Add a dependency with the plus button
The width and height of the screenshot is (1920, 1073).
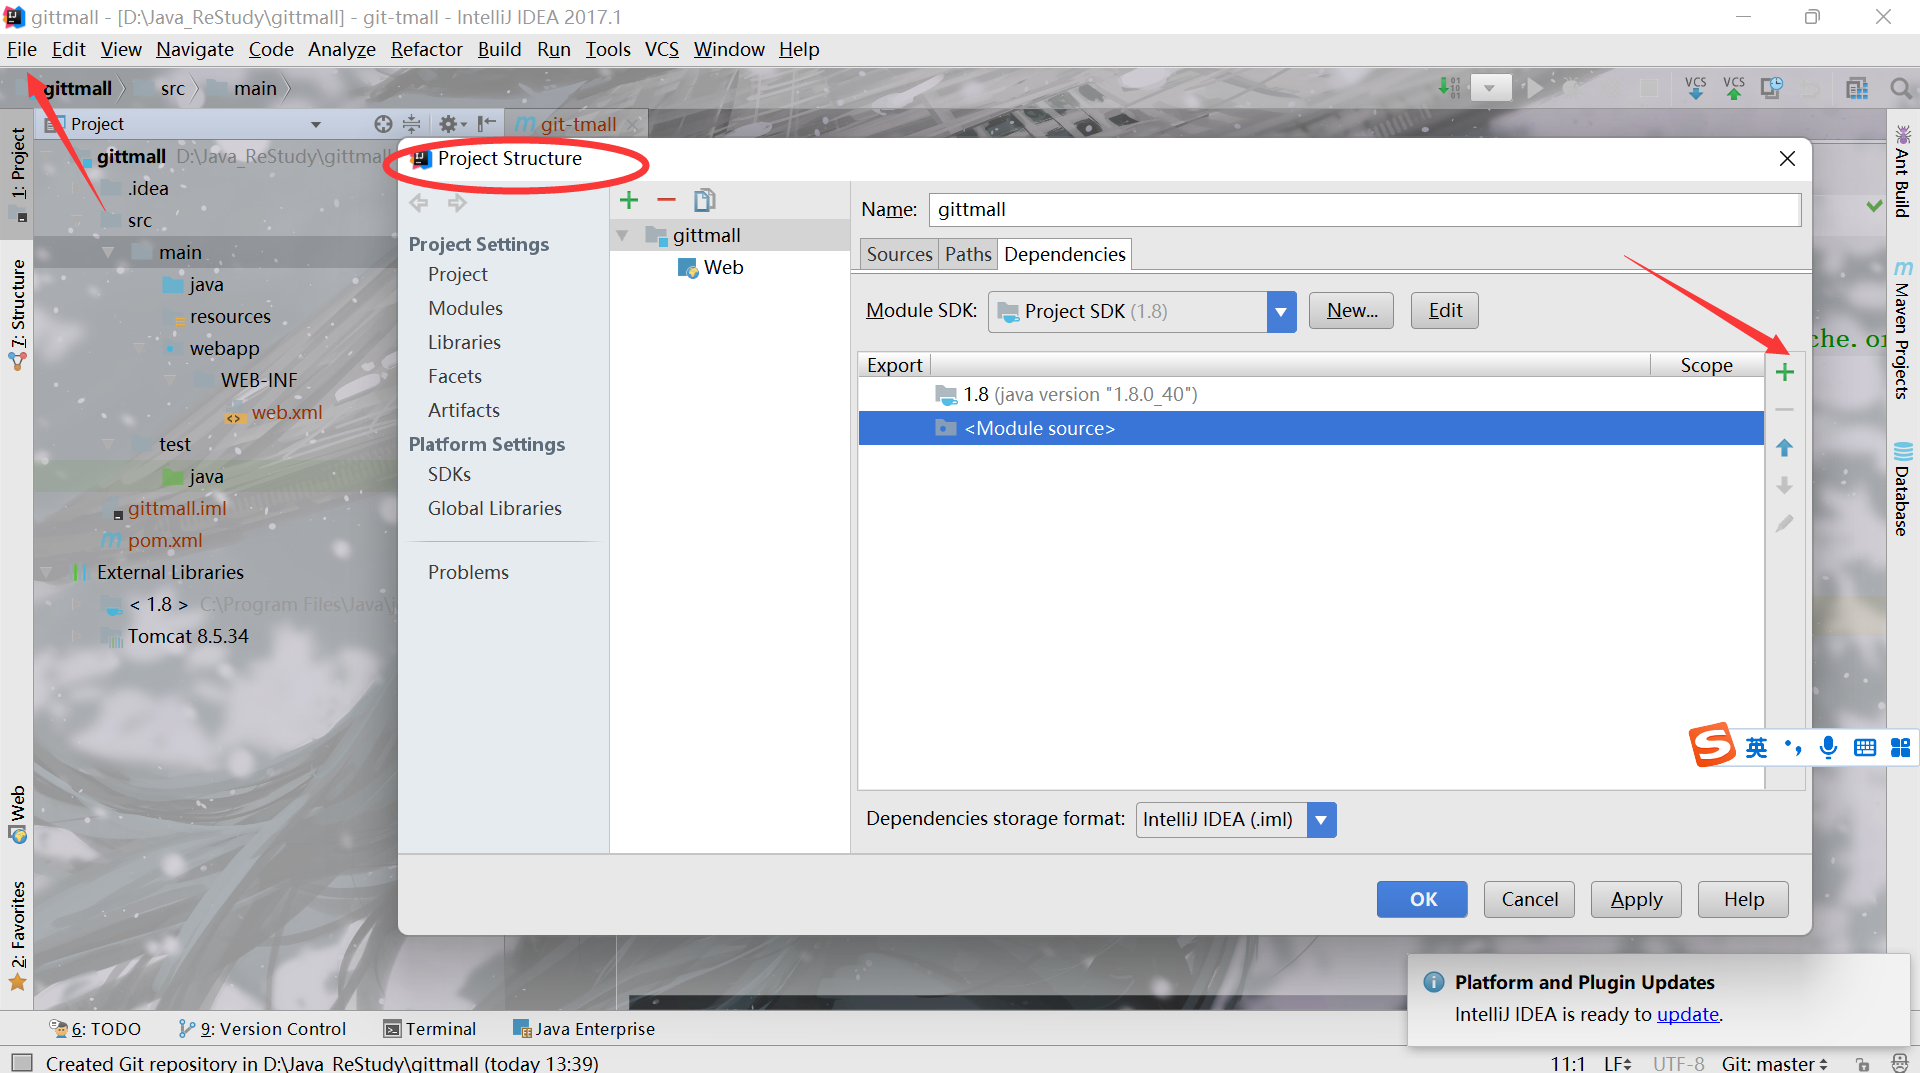(1785, 373)
